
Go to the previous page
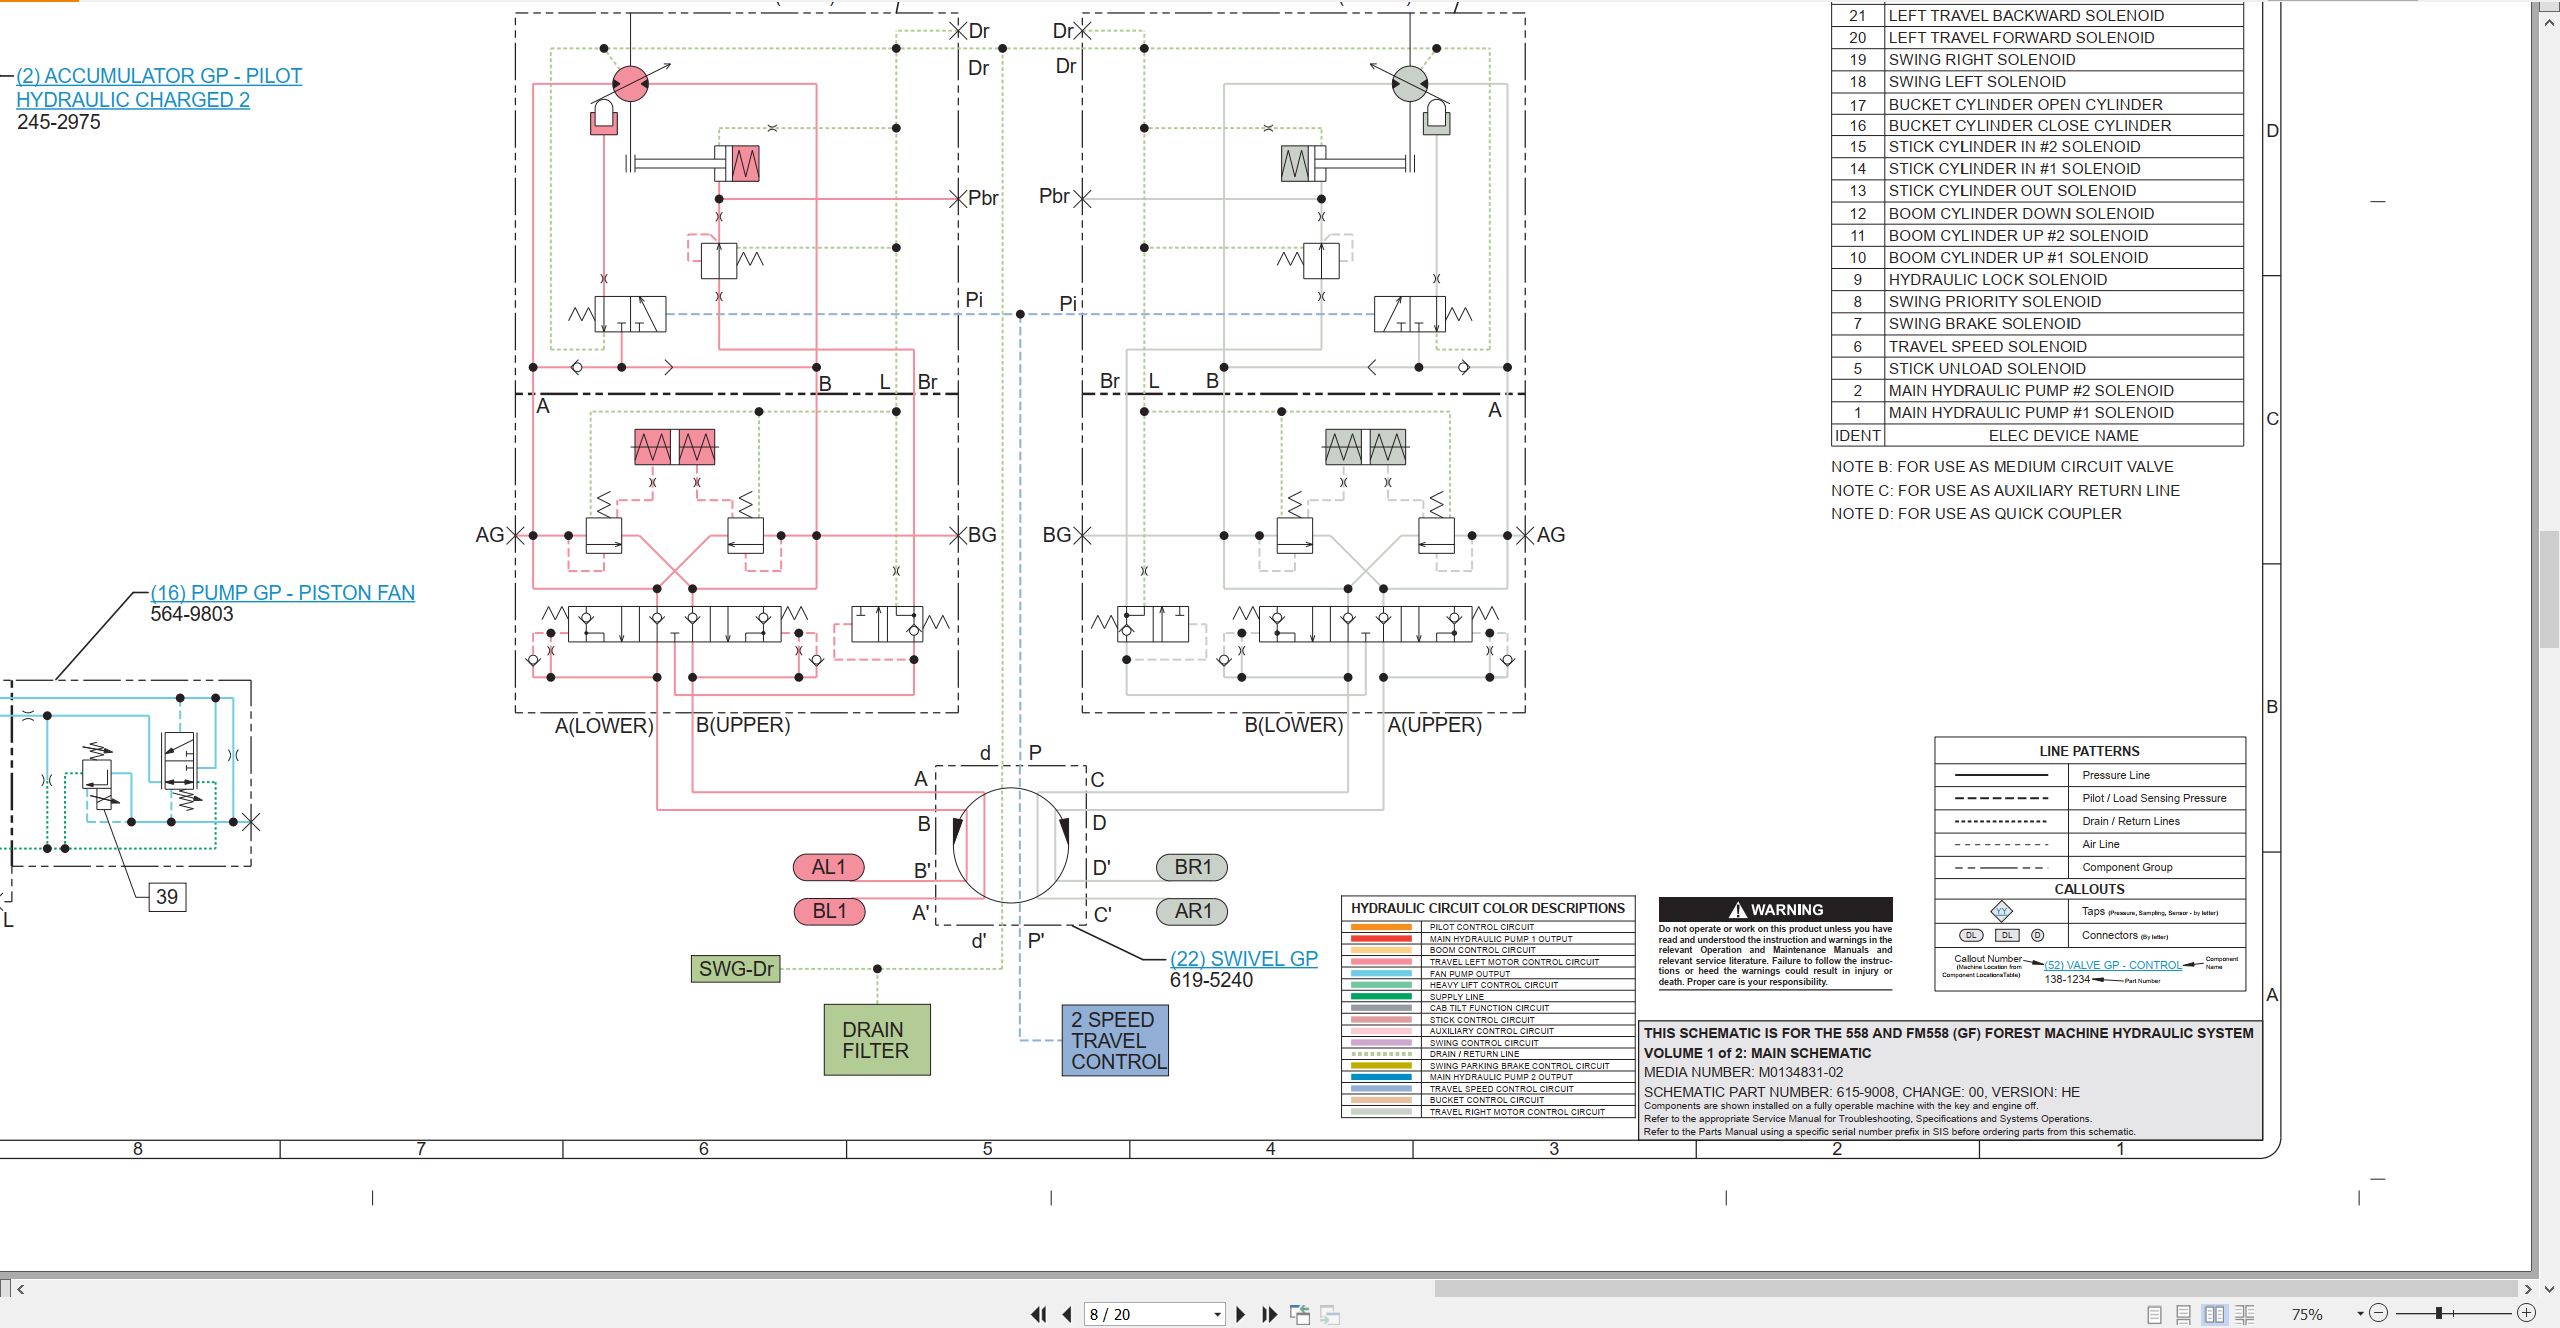pyautogui.click(x=1067, y=1314)
